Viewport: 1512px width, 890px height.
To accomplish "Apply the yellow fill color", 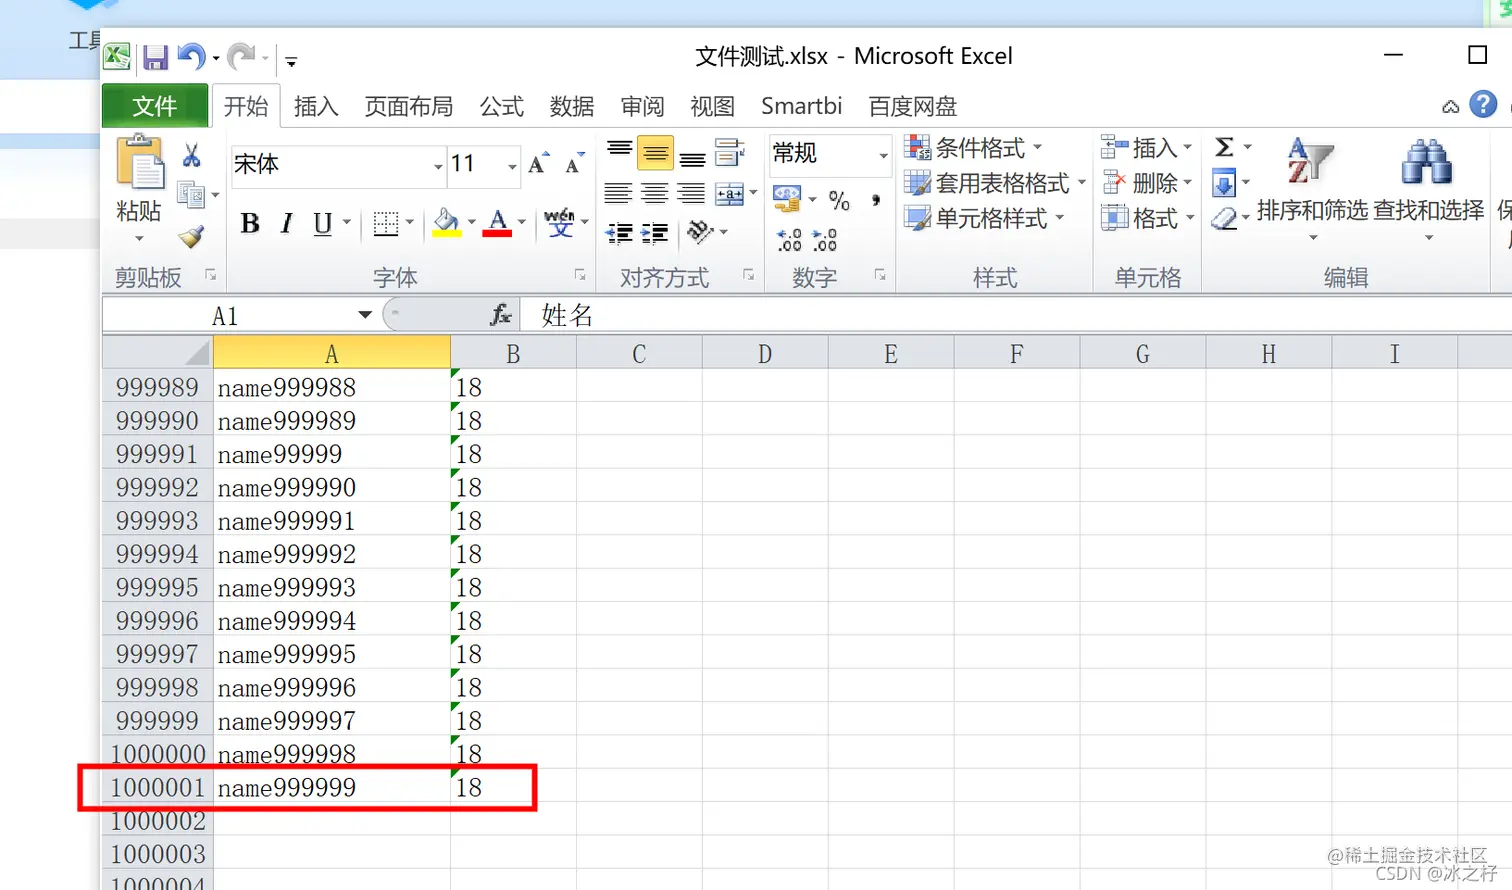I will click(x=446, y=223).
